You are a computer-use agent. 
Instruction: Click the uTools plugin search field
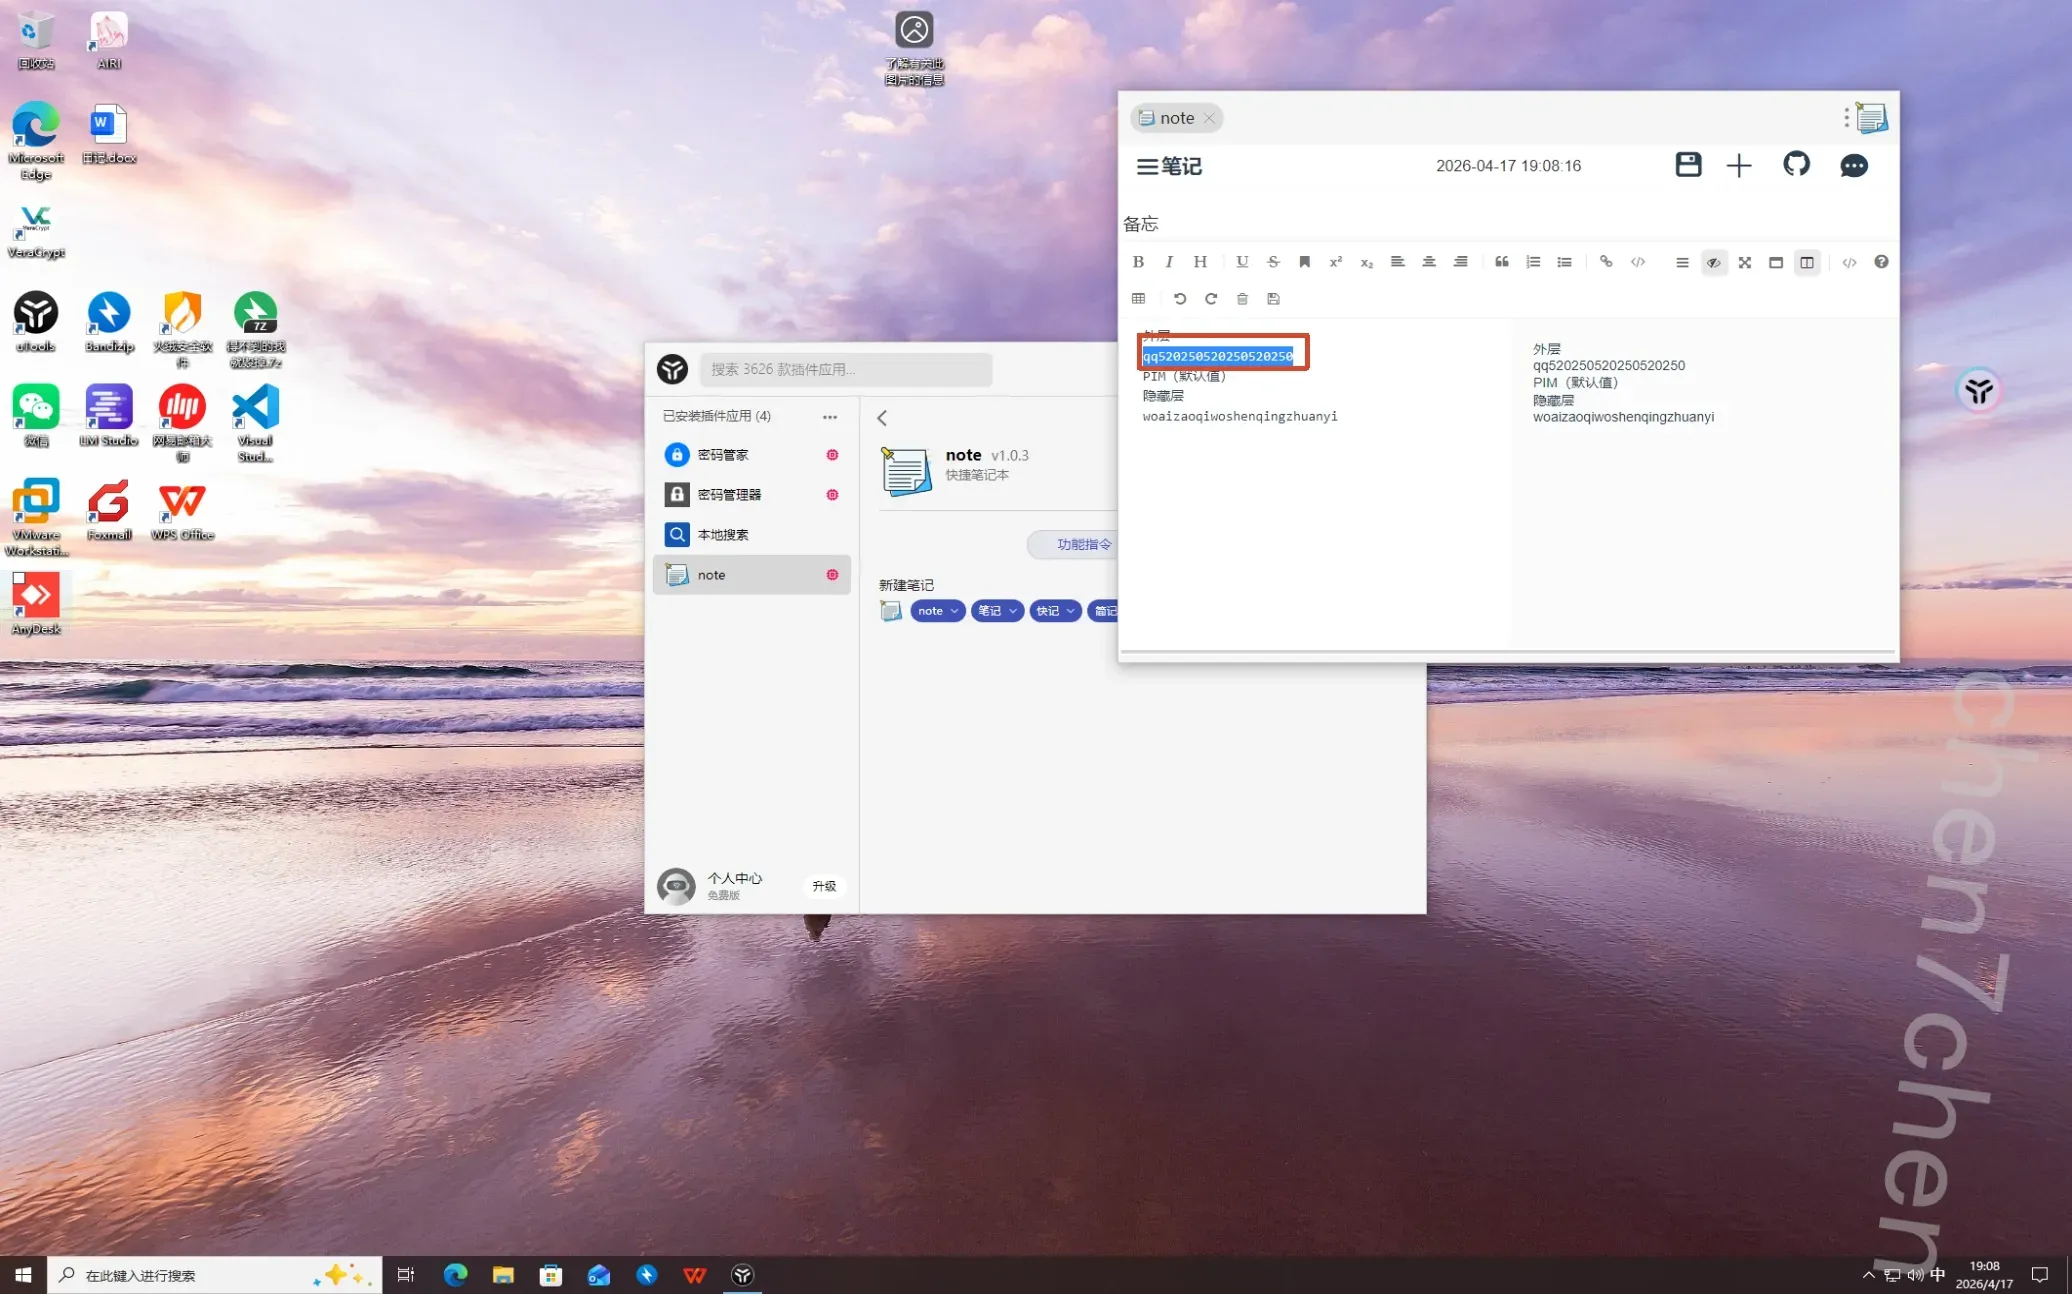coord(845,369)
